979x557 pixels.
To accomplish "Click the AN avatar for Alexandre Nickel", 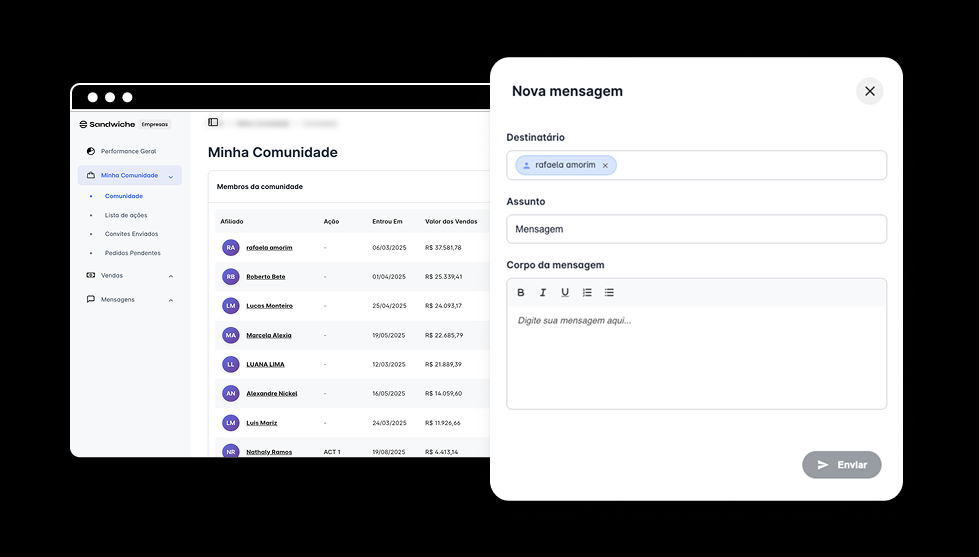I will coord(231,393).
